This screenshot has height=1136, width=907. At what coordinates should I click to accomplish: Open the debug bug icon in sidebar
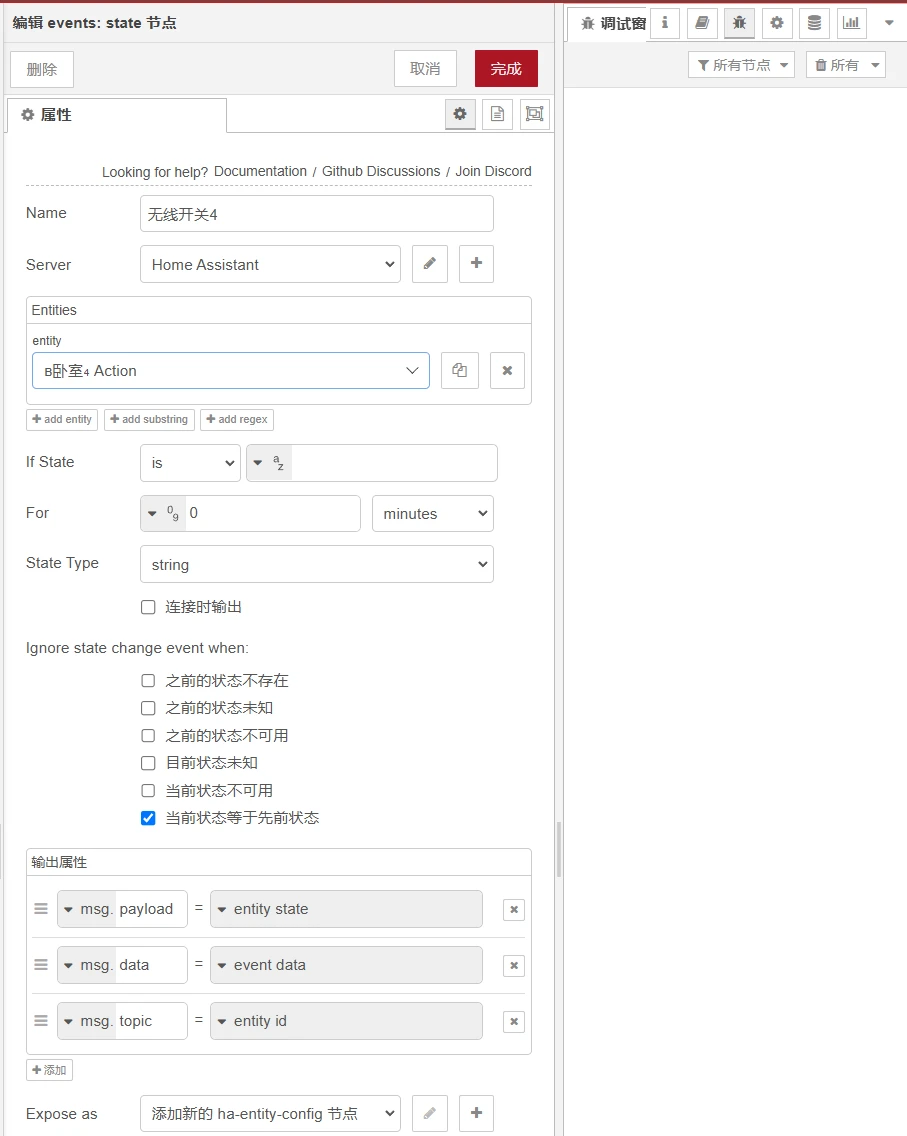(739, 23)
